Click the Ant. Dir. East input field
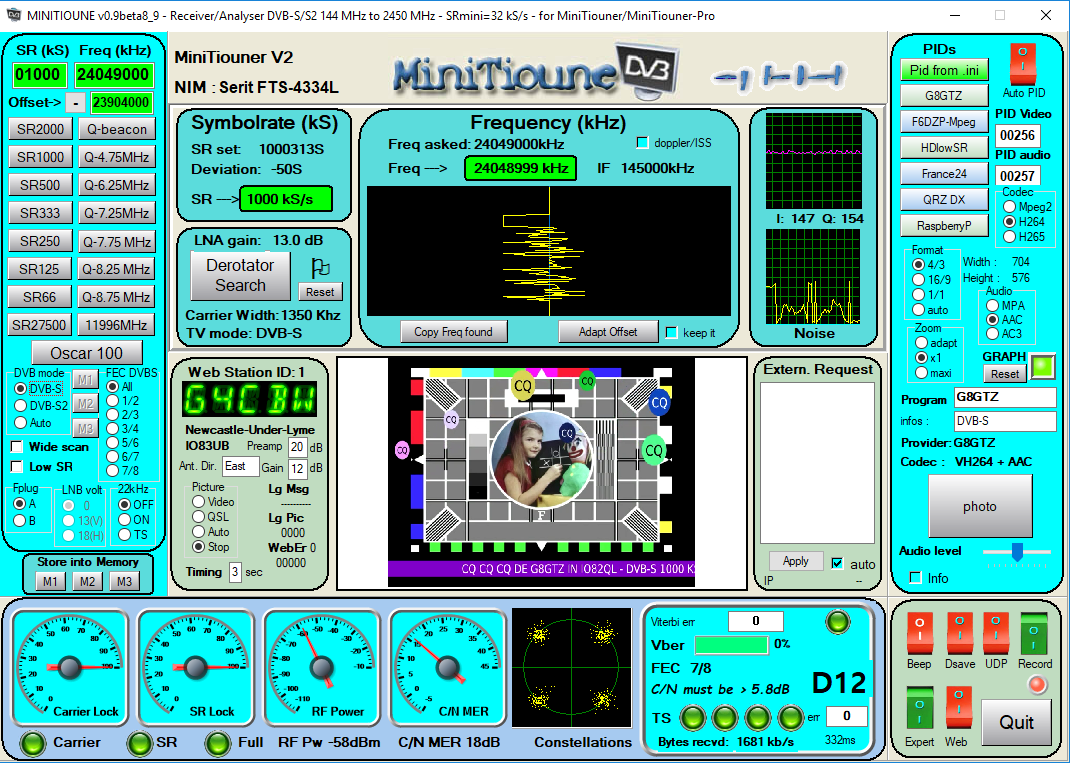Image resolution: width=1070 pixels, height=763 pixels. pos(241,466)
